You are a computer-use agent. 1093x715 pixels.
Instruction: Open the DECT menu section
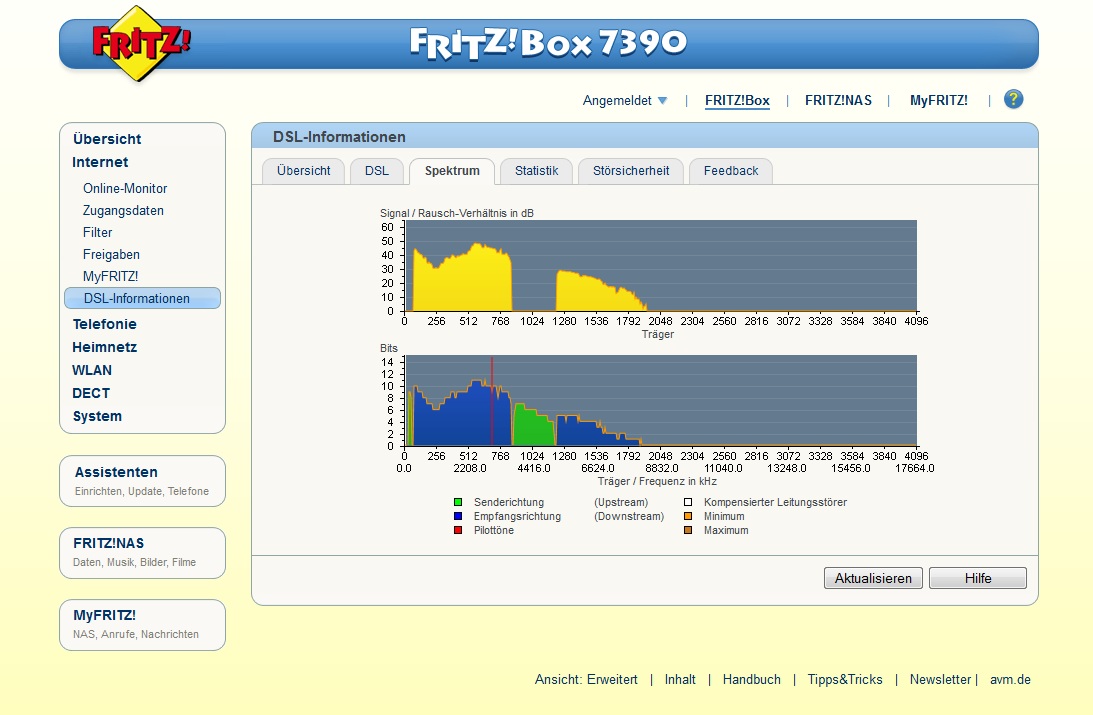pyautogui.click(x=91, y=393)
